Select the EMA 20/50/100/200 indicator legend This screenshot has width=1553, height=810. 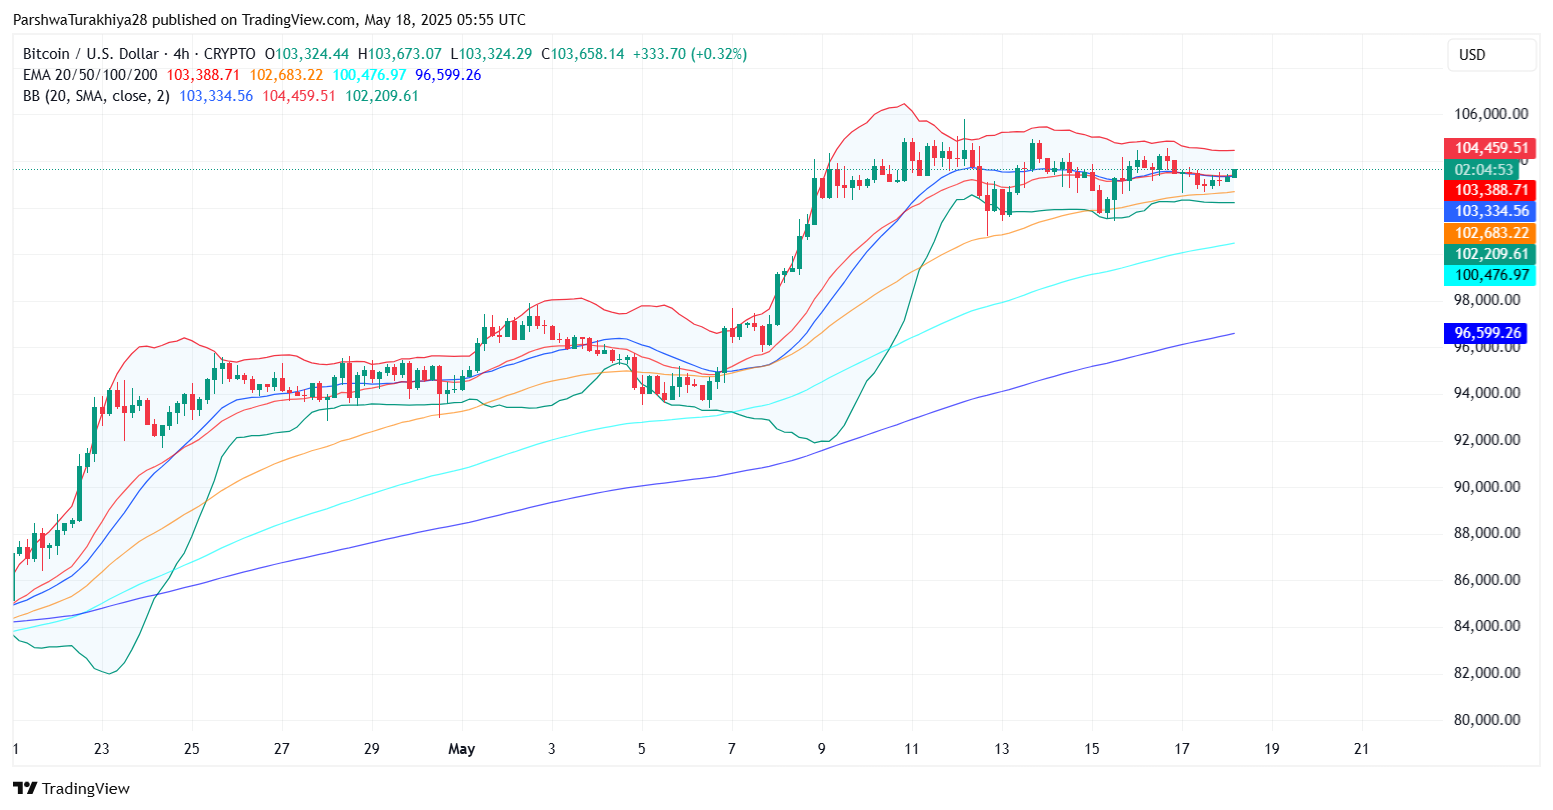(x=90, y=75)
